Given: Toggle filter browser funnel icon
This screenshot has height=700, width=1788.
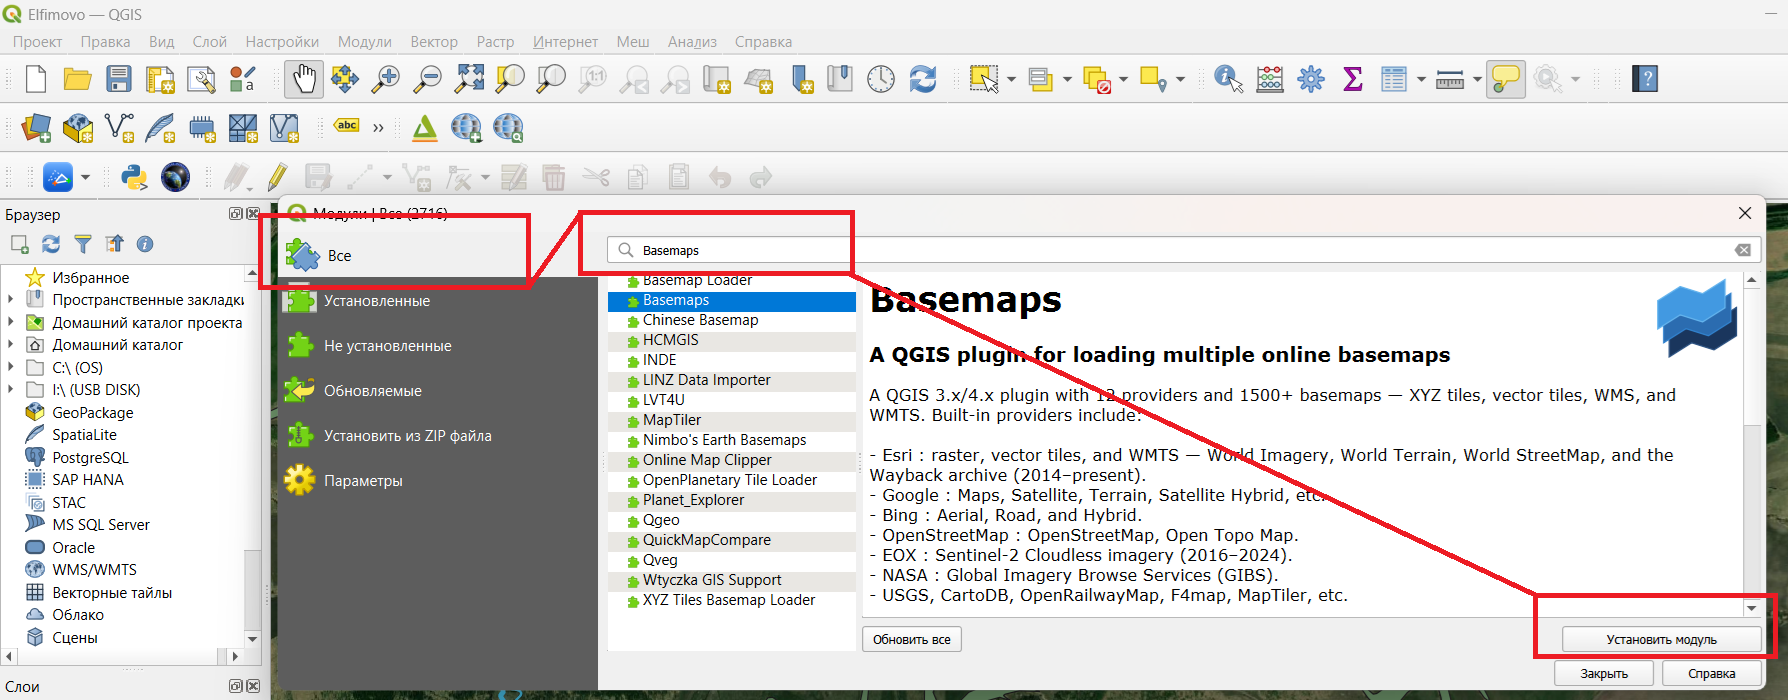Looking at the screenshot, I should coord(83,244).
